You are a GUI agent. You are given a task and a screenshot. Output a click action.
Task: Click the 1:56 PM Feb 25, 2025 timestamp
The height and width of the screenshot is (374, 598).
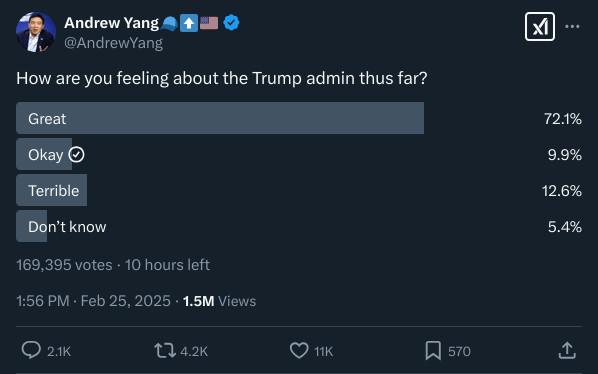click(93, 301)
